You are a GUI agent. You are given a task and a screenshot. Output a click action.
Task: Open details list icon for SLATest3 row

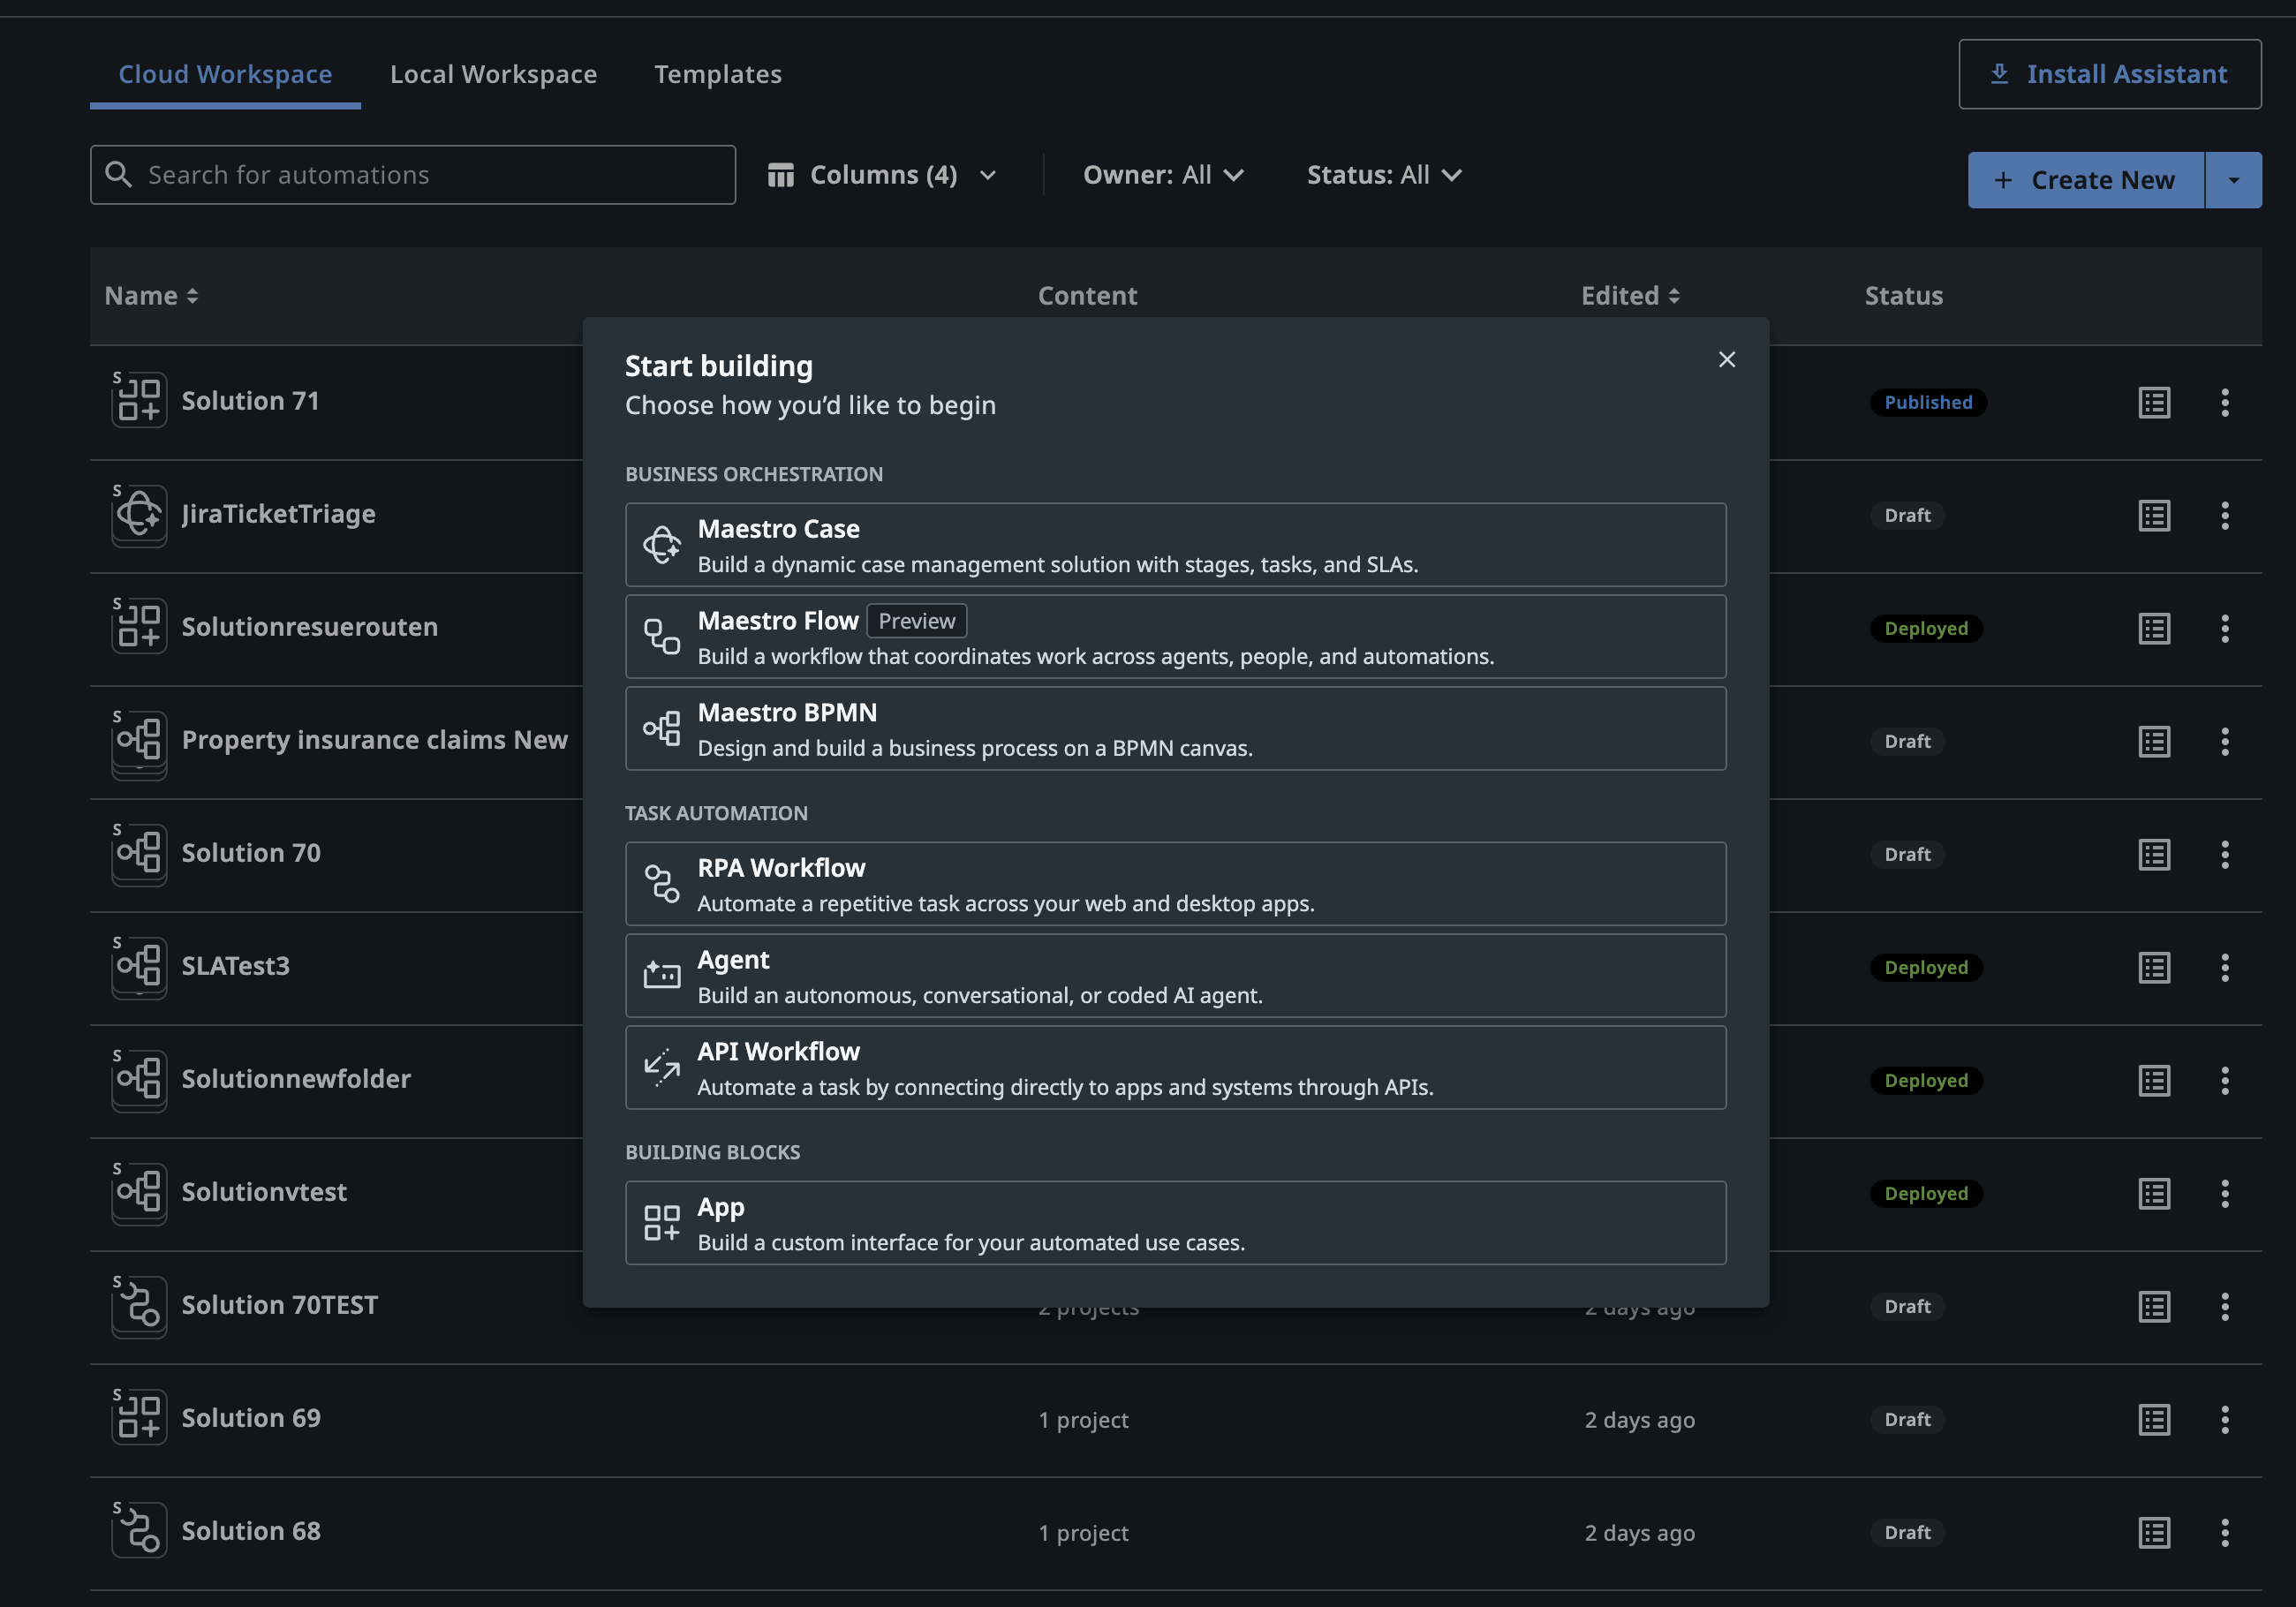point(2154,968)
